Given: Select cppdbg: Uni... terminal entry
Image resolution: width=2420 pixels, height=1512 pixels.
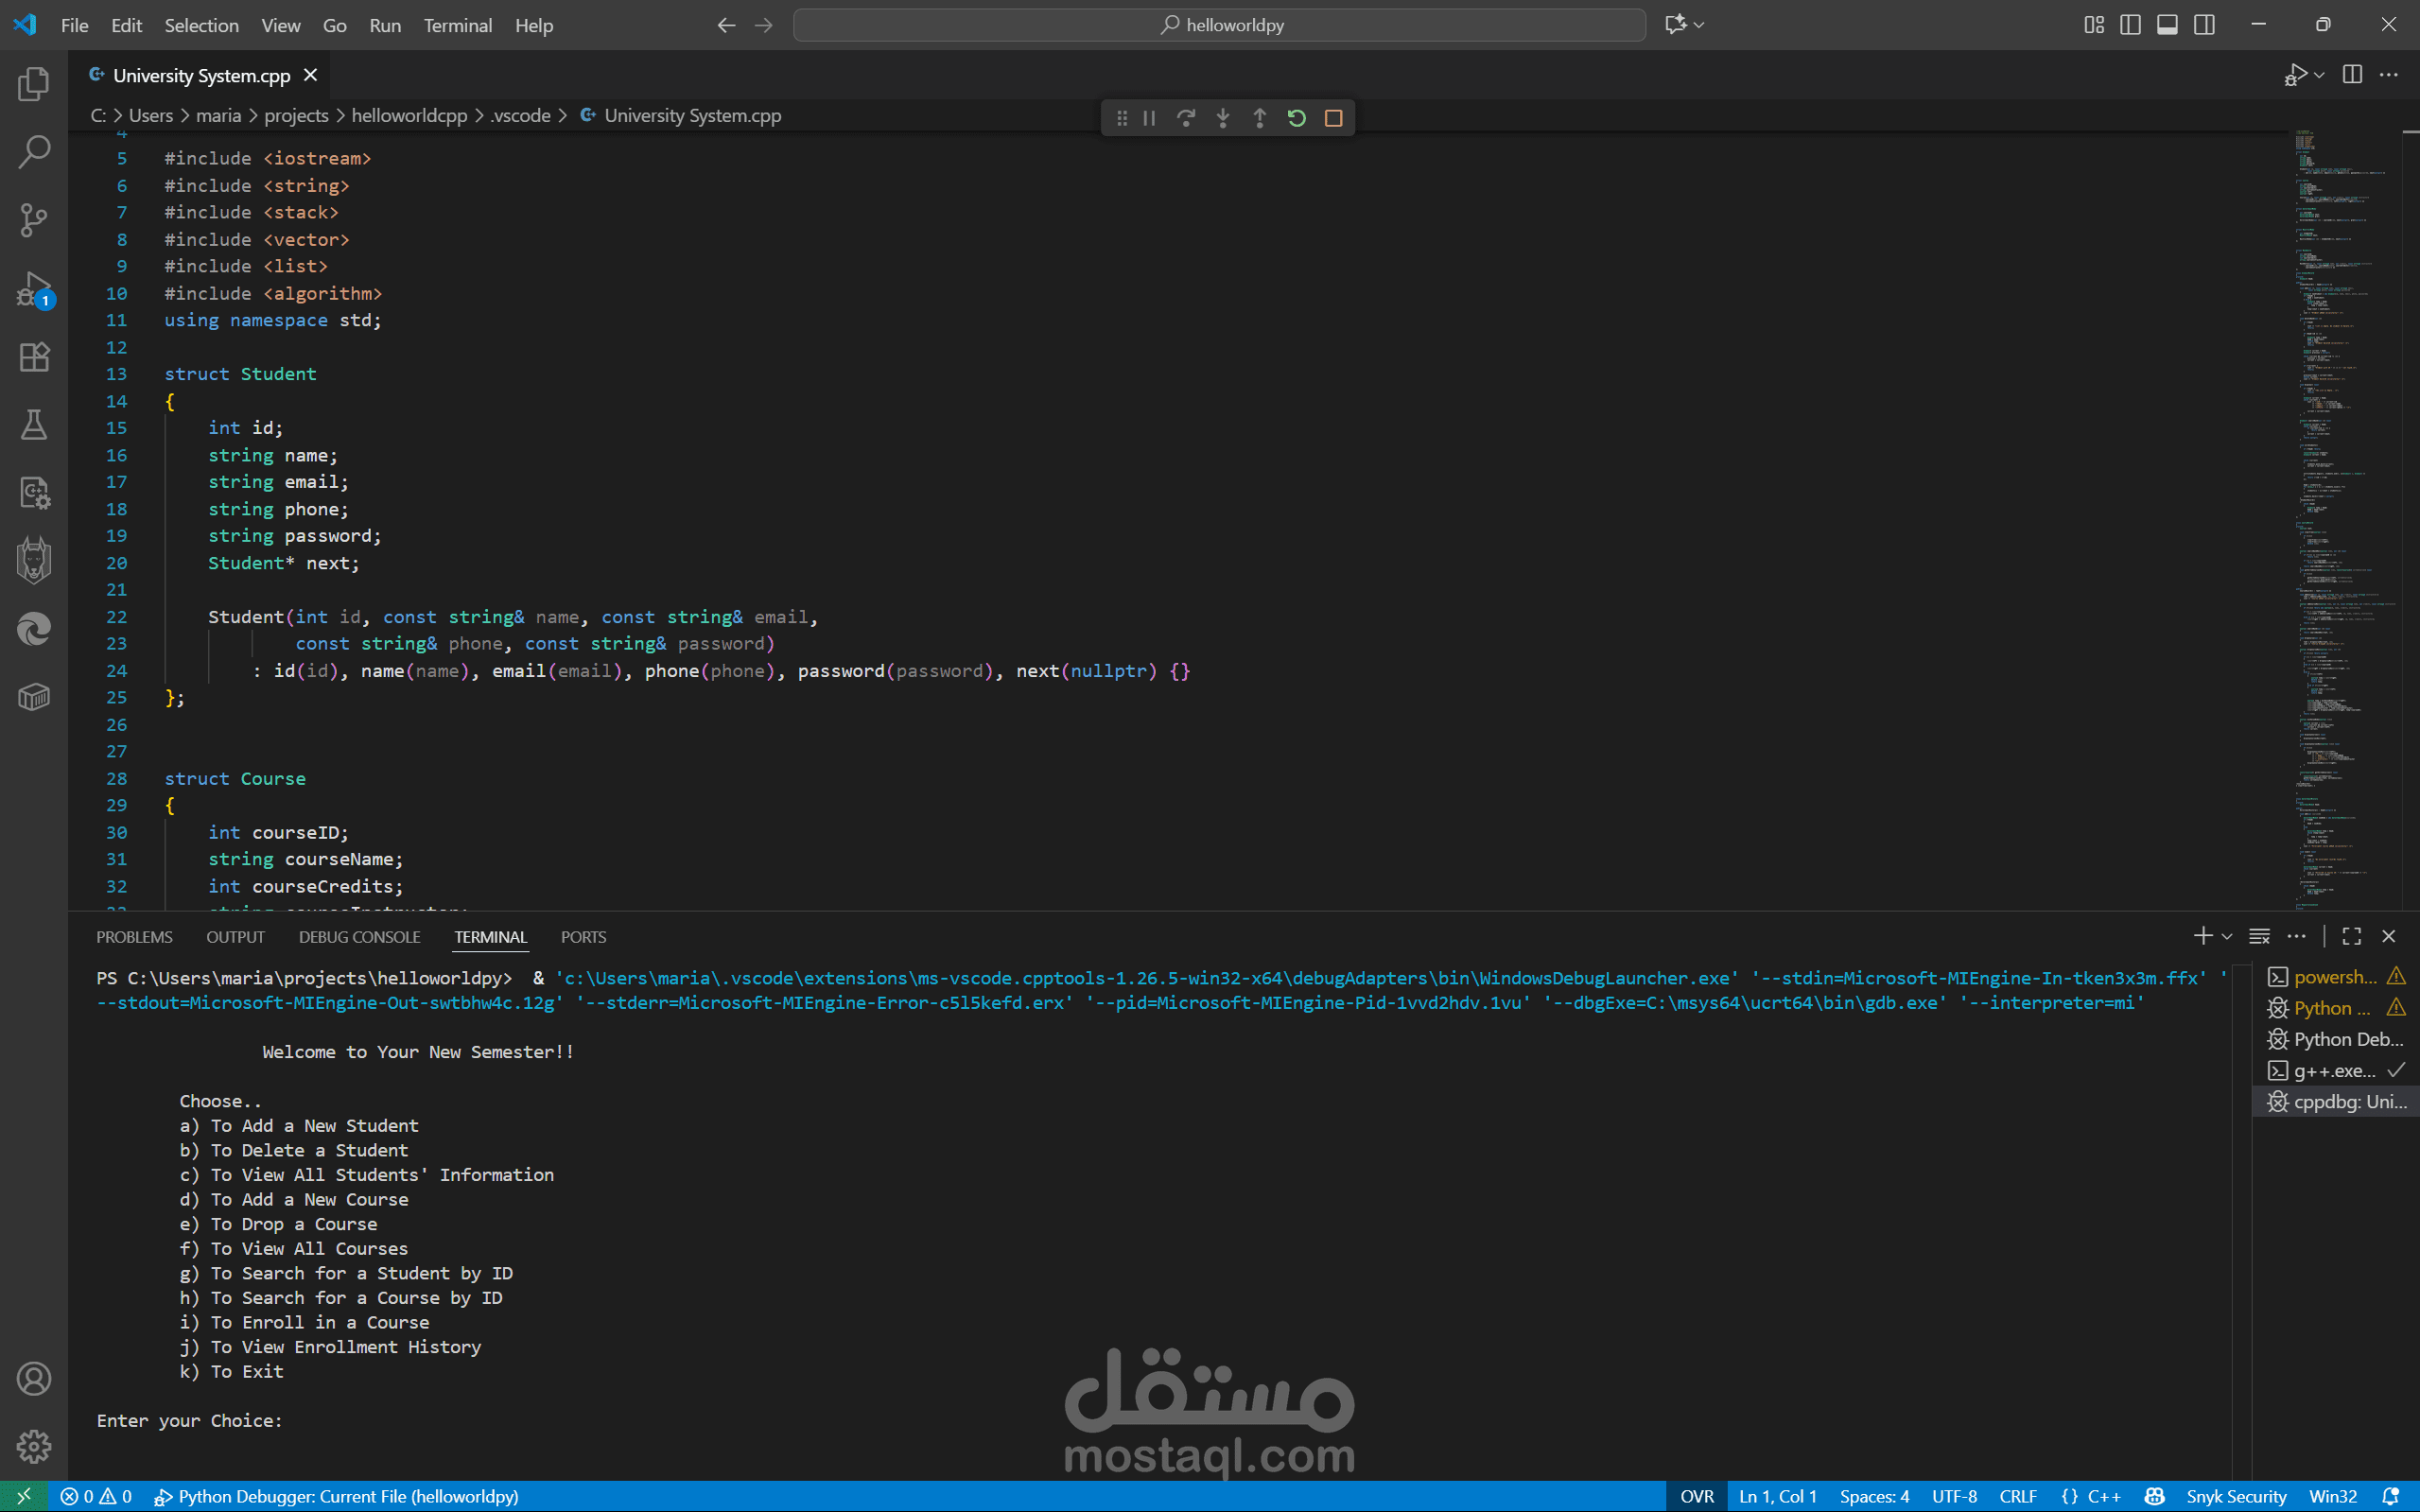Looking at the screenshot, I should point(2334,1101).
